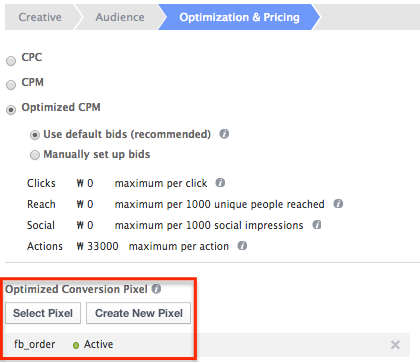Image resolution: width=420 pixels, height=362 pixels.
Task: Click the green Active status dot
Action: pos(76,345)
